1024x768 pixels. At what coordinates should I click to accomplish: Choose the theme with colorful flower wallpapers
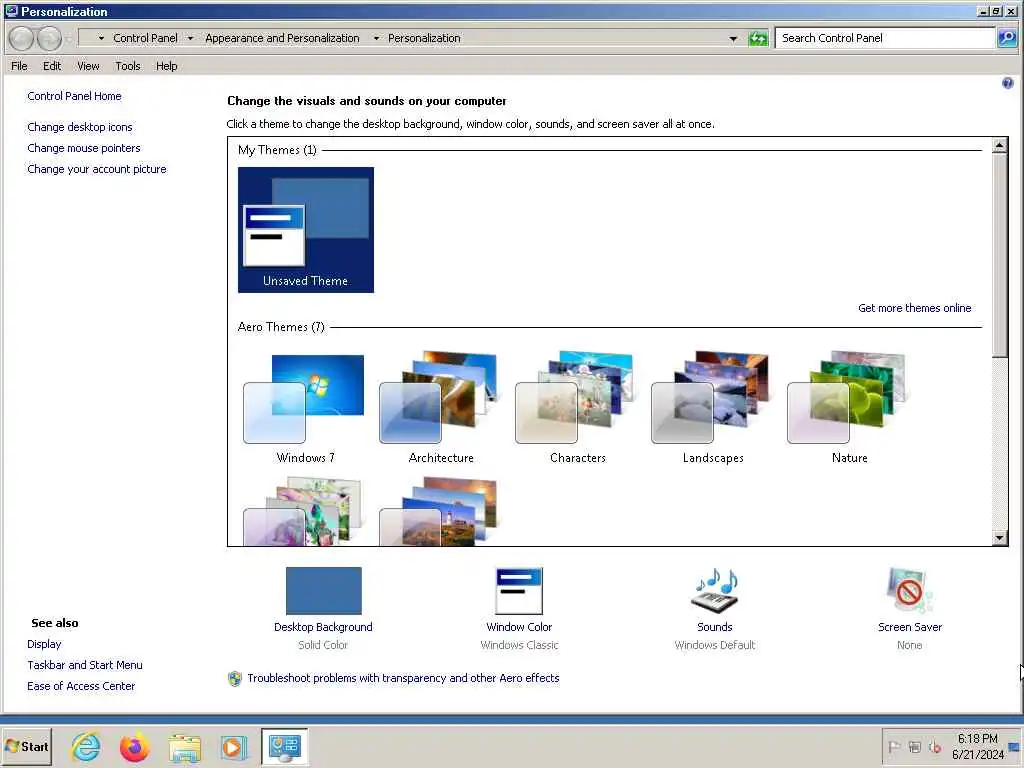[x=303, y=512]
